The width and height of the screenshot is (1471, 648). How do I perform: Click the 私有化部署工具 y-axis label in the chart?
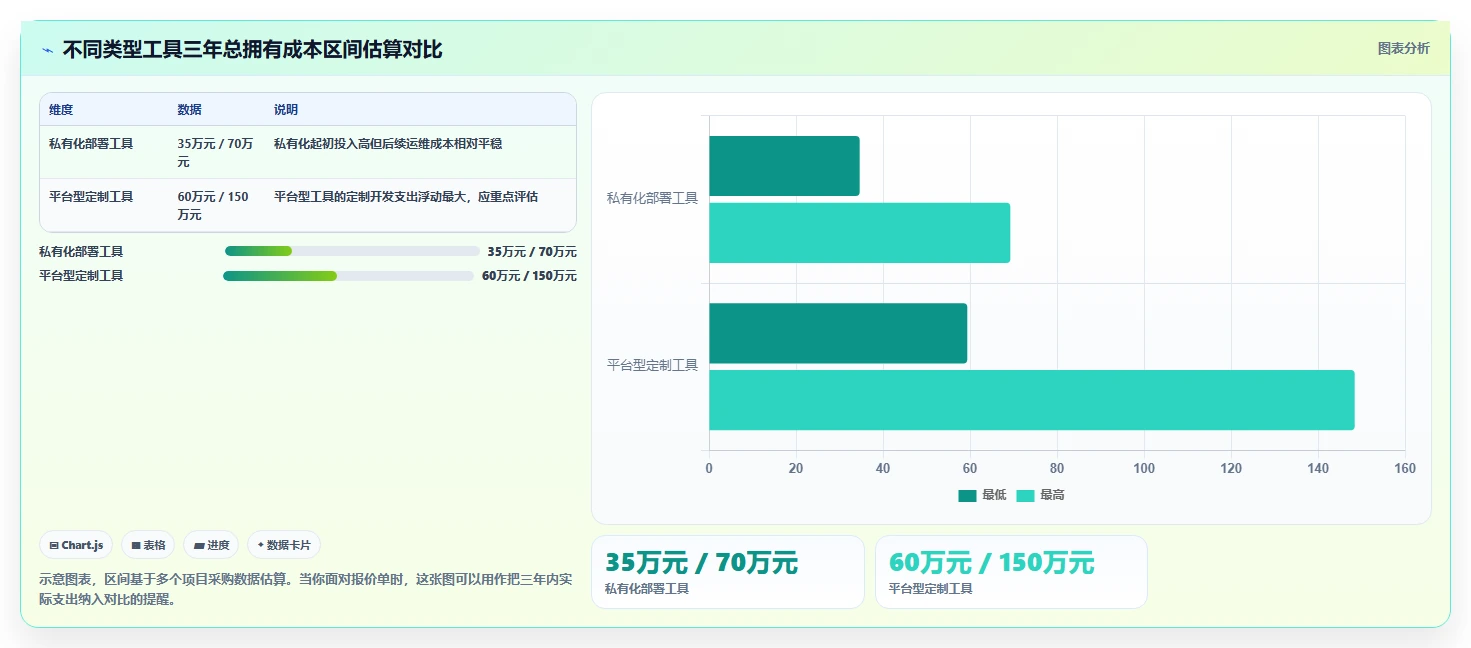click(652, 198)
